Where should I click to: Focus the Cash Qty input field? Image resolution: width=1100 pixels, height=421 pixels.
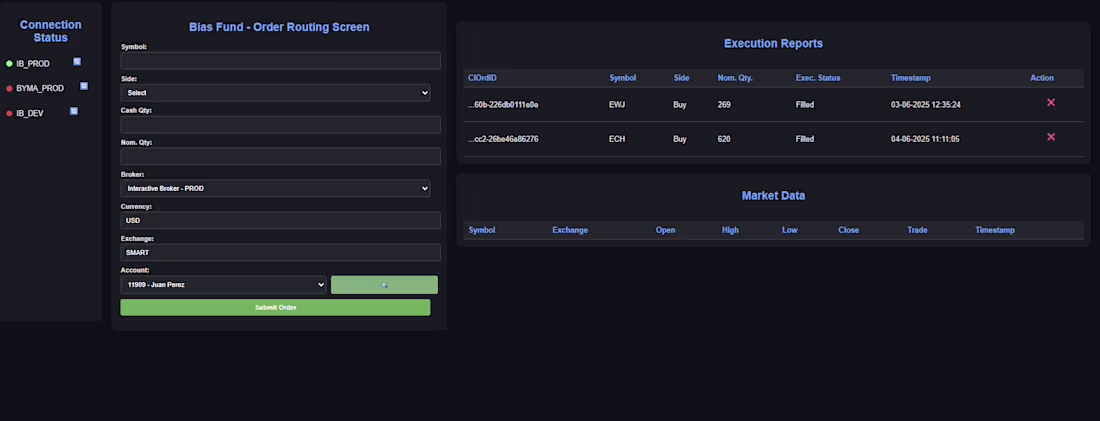point(281,125)
